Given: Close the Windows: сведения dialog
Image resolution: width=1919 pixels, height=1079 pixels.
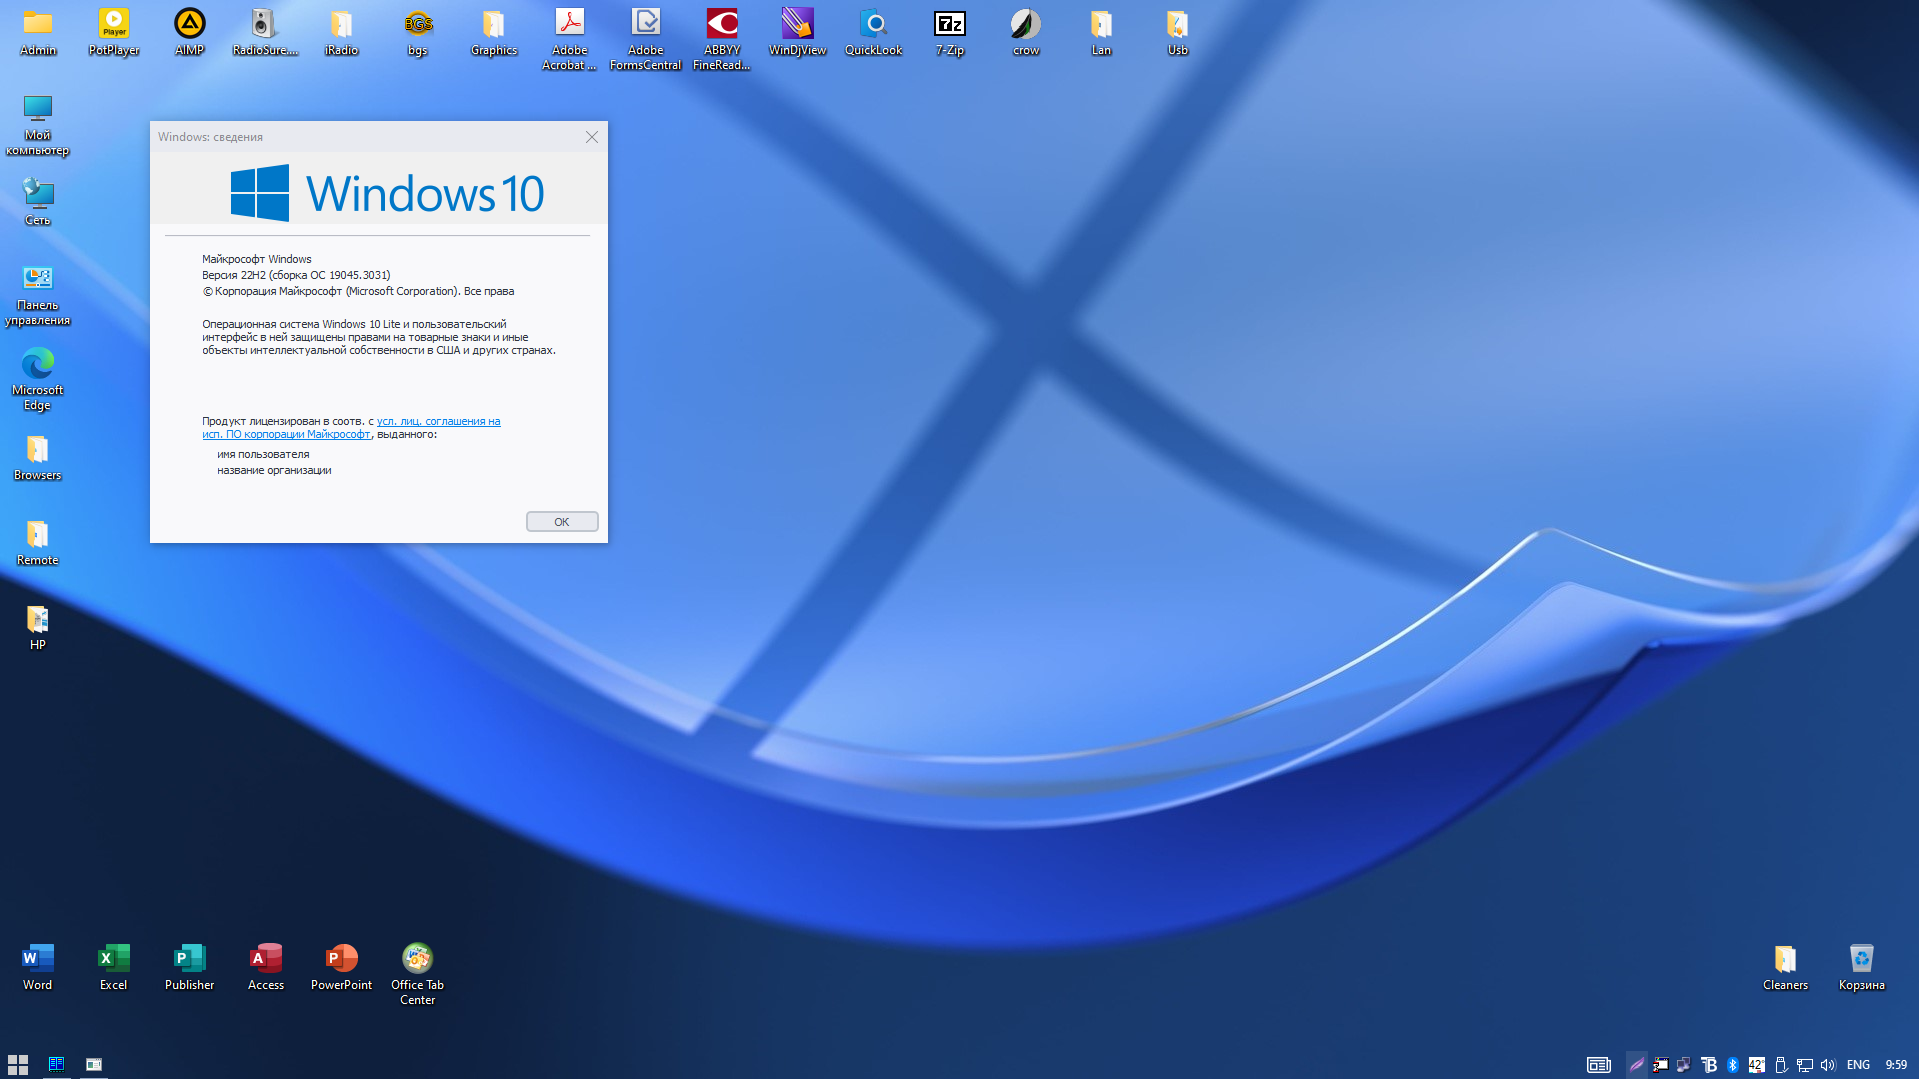Looking at the screenshot, I should tap(592, 137).
